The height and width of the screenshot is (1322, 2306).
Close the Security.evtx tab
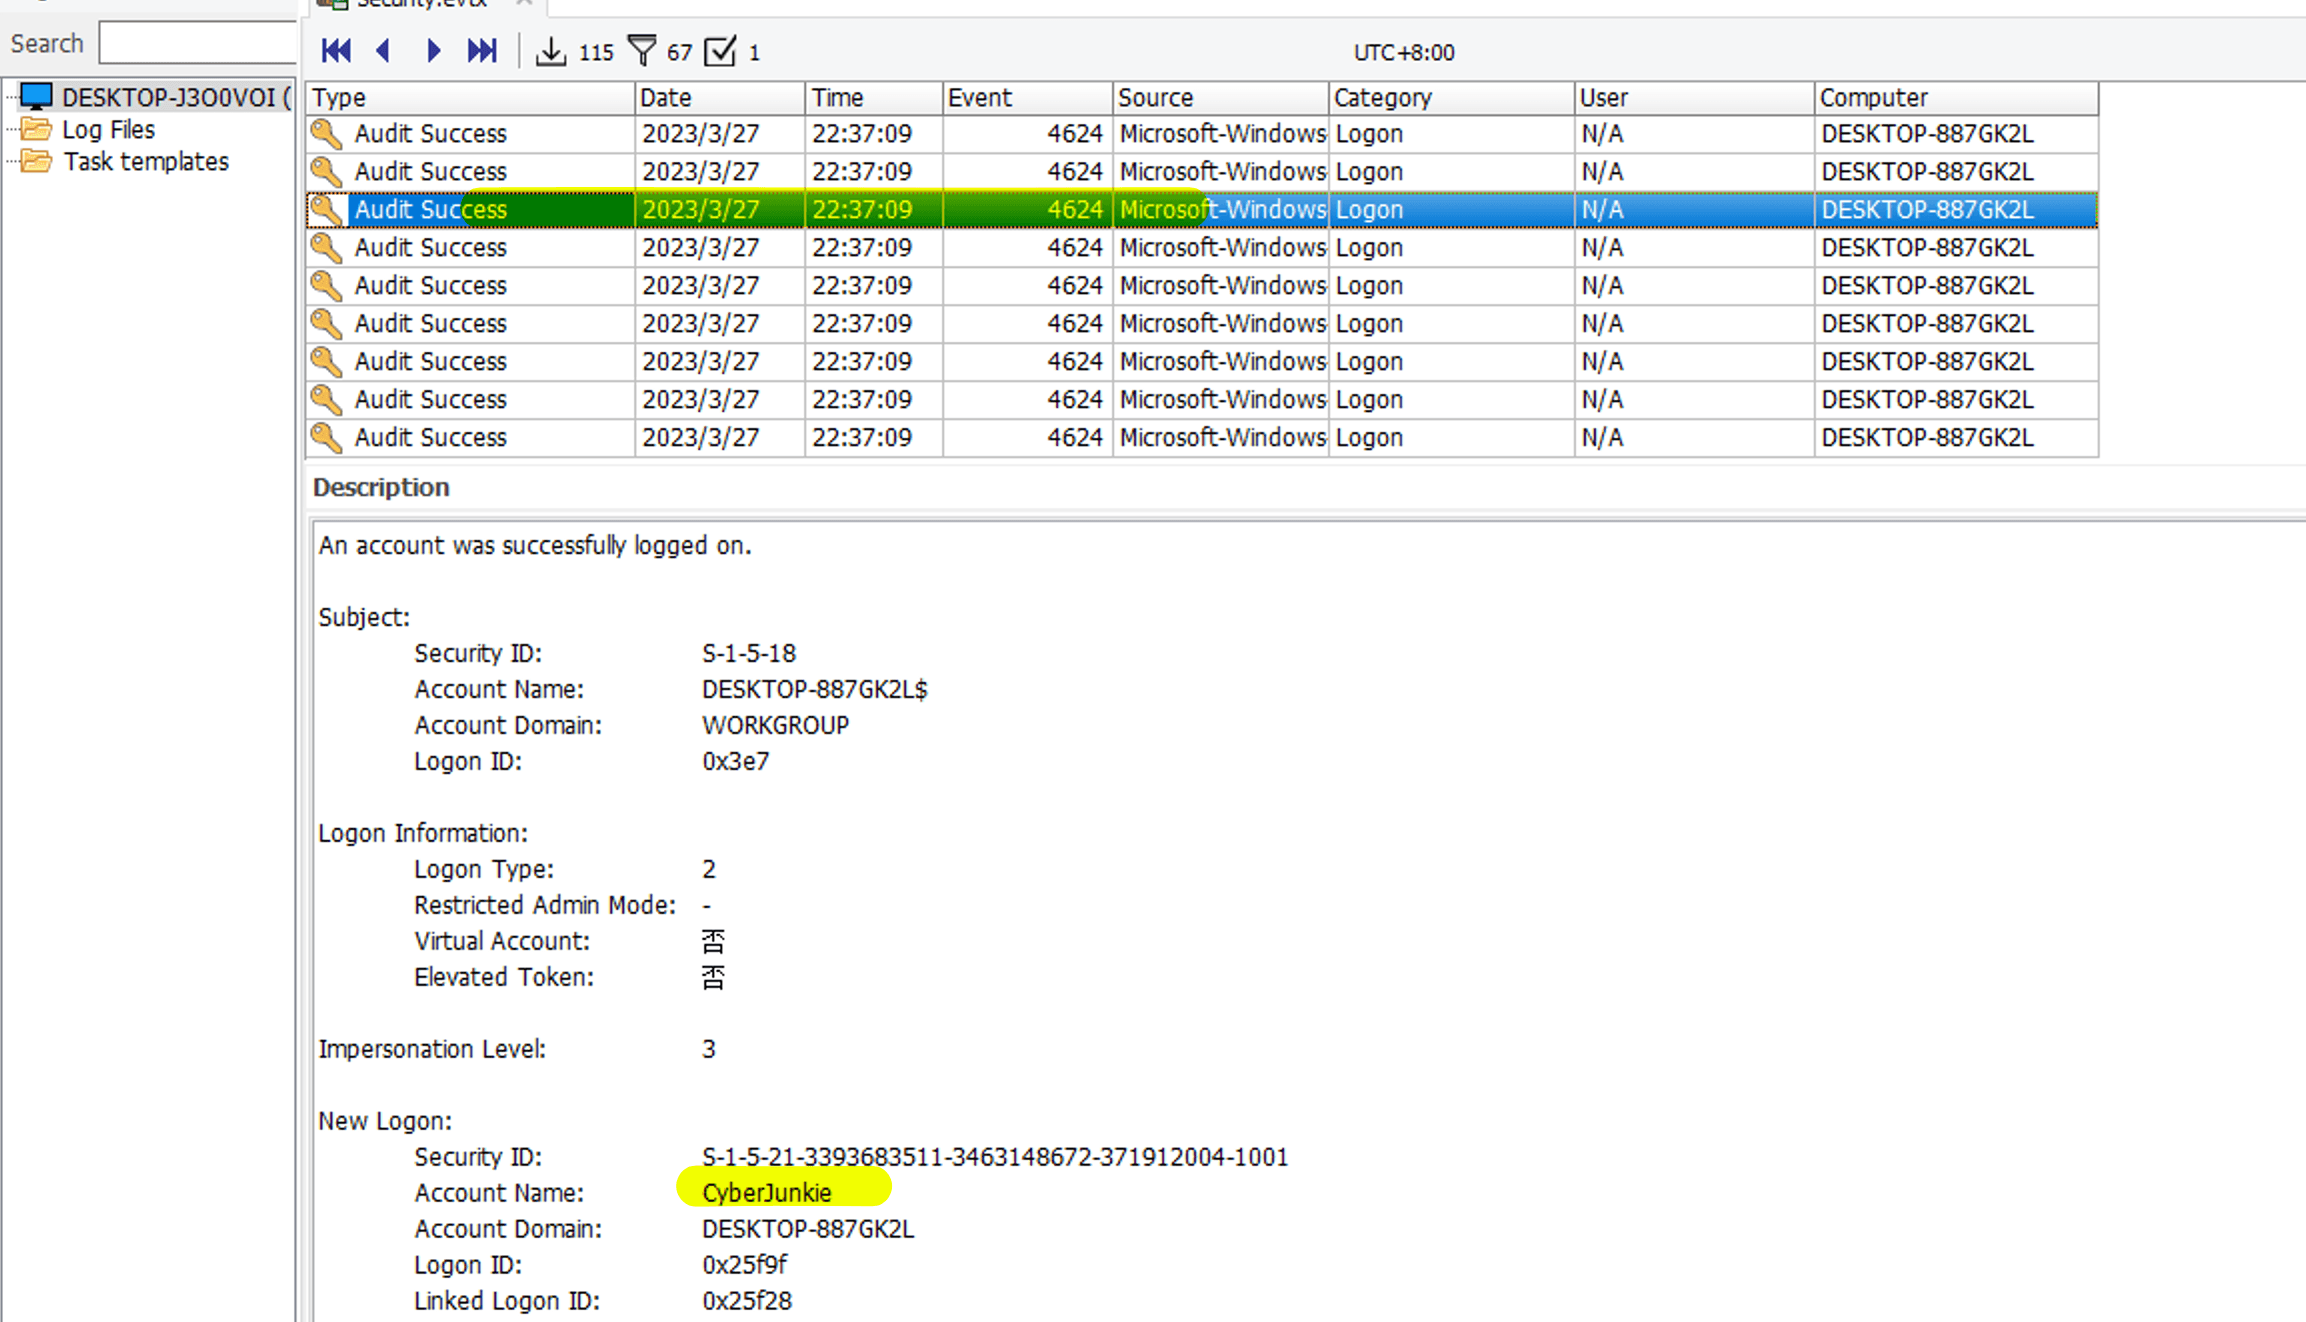coord(524,3)
